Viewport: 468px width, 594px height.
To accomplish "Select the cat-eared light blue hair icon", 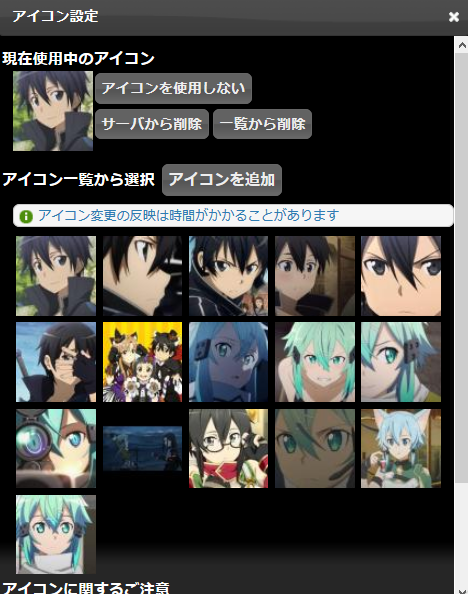I will click(401, 448).
